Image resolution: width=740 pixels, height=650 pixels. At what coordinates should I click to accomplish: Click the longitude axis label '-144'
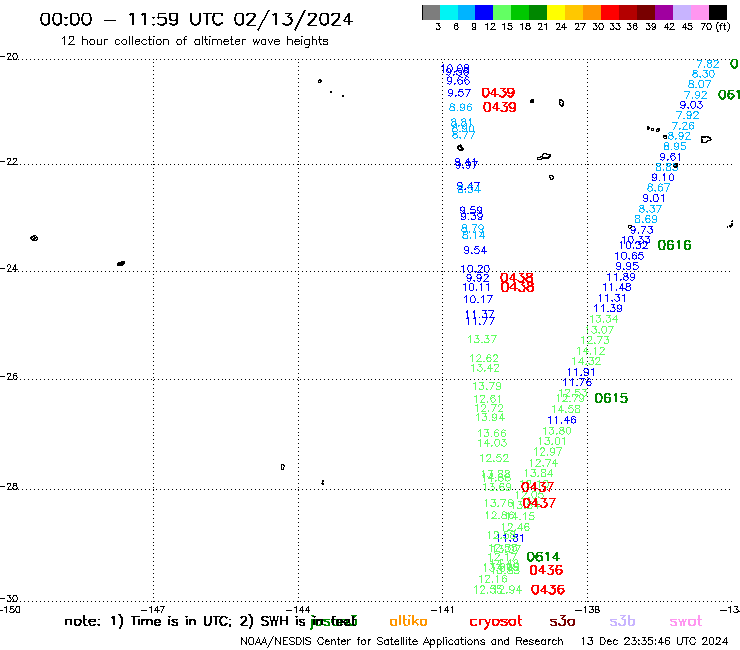[298, 609]
